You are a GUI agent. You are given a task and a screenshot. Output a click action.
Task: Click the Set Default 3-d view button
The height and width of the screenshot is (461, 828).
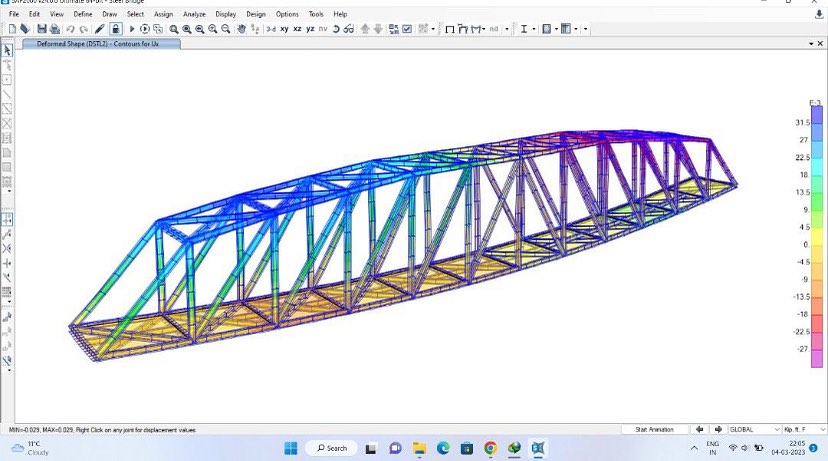click(x=270, y=29)
